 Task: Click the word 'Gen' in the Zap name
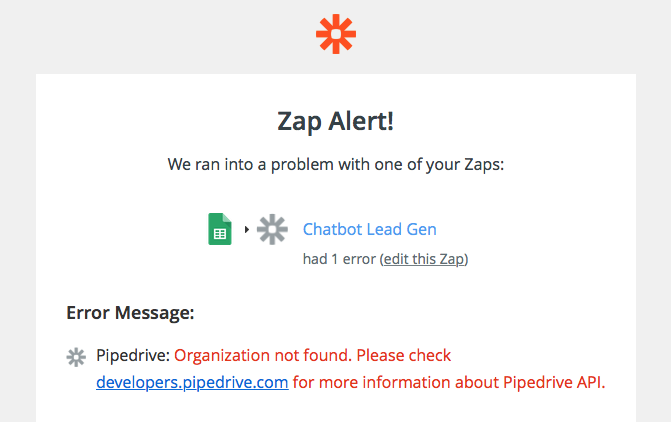[422, 229]
